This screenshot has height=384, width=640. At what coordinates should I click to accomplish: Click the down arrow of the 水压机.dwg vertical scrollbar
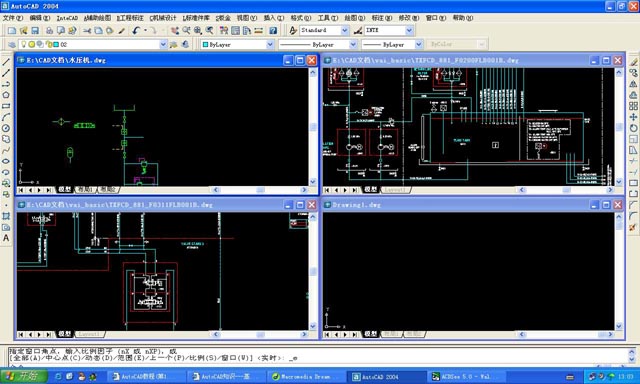[313, 181]
